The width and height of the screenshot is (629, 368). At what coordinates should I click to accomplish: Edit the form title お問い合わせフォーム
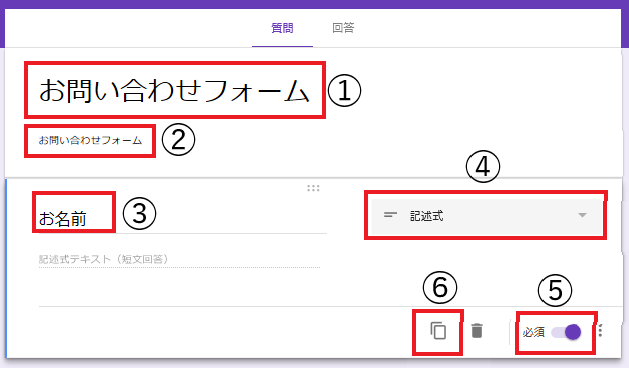[x=174, y=90]
